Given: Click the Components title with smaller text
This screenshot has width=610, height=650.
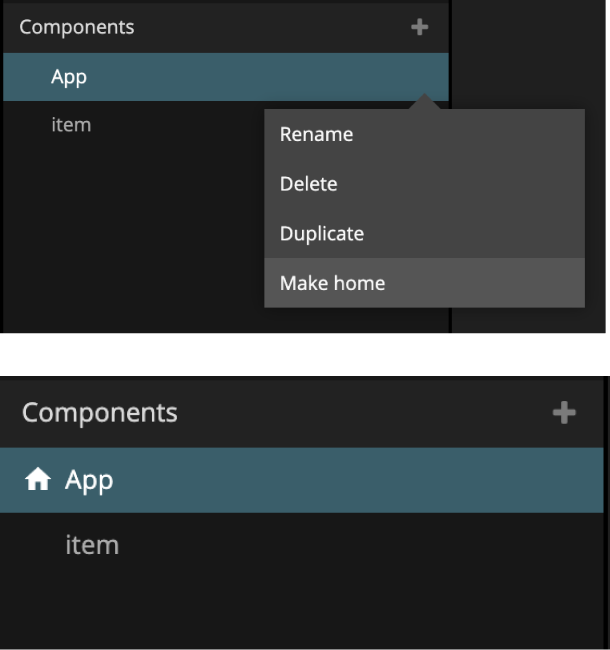Looking at the screenshot, I should coord(76,27).
